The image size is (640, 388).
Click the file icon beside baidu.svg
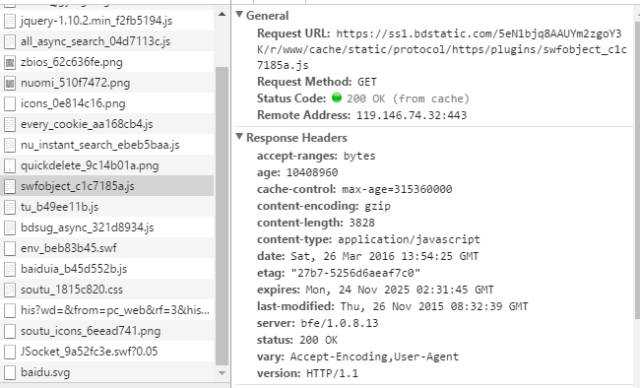point(10,372)
